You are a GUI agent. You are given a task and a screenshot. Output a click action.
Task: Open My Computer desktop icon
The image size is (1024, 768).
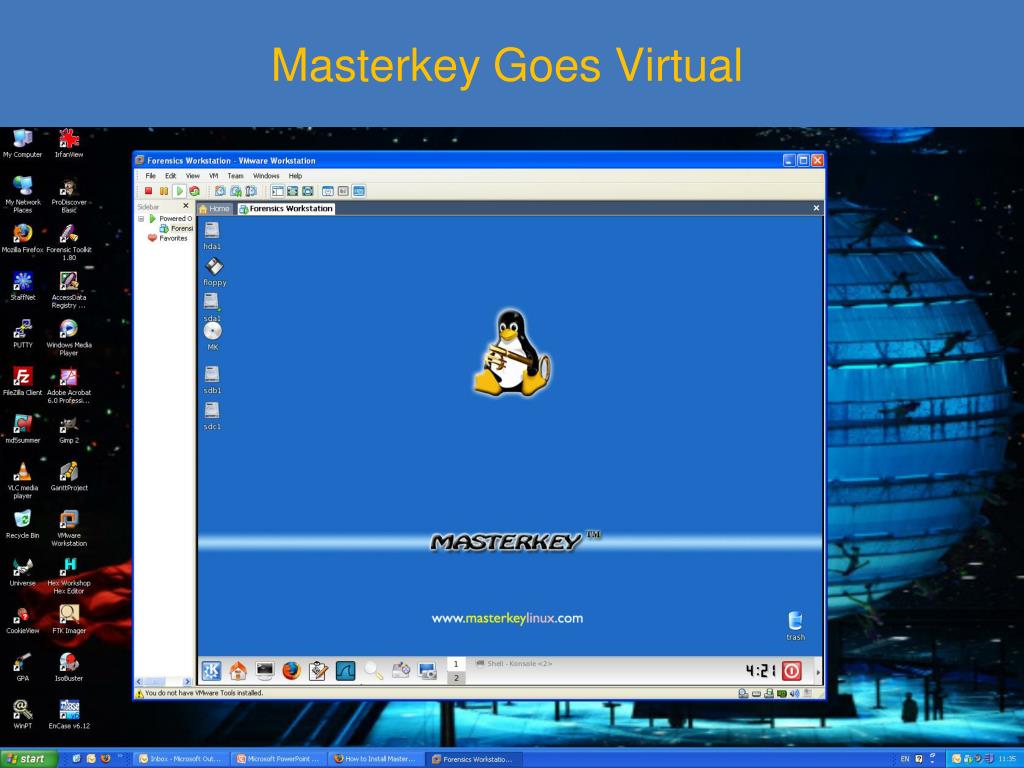[22, 144]
